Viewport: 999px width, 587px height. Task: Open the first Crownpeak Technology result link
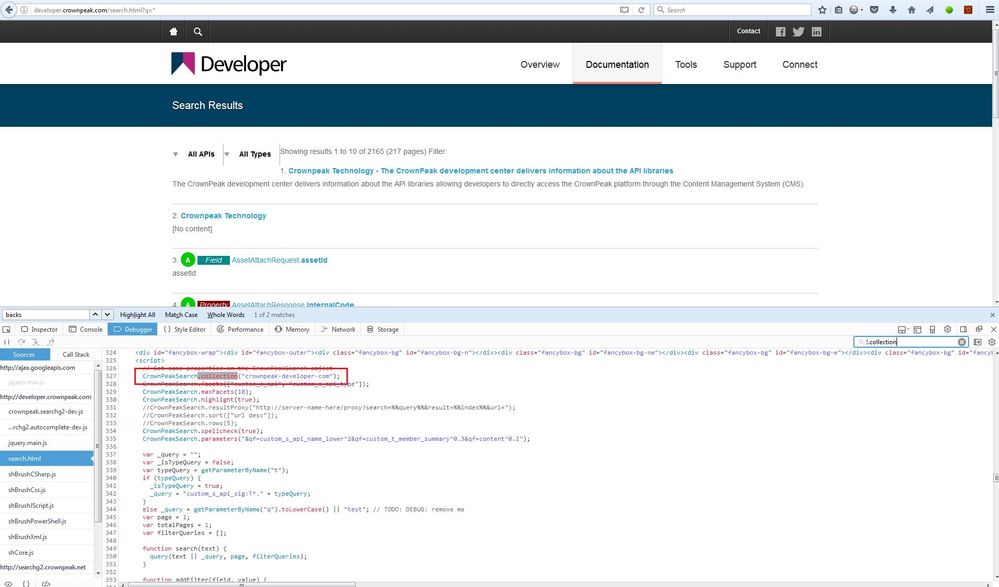tap(480, 171)
